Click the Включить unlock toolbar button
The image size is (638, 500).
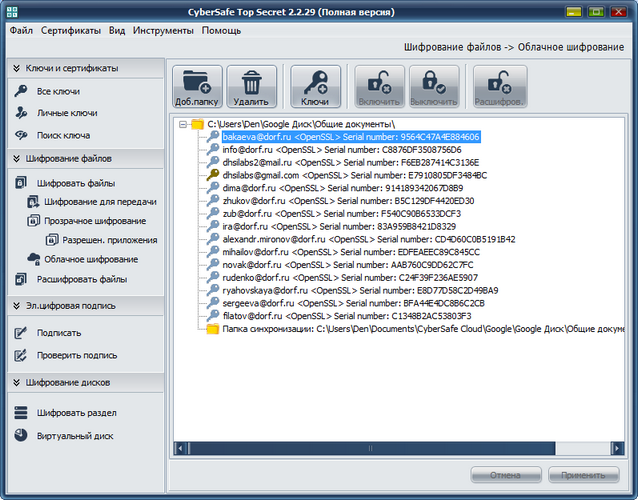[x=380, y=87]
